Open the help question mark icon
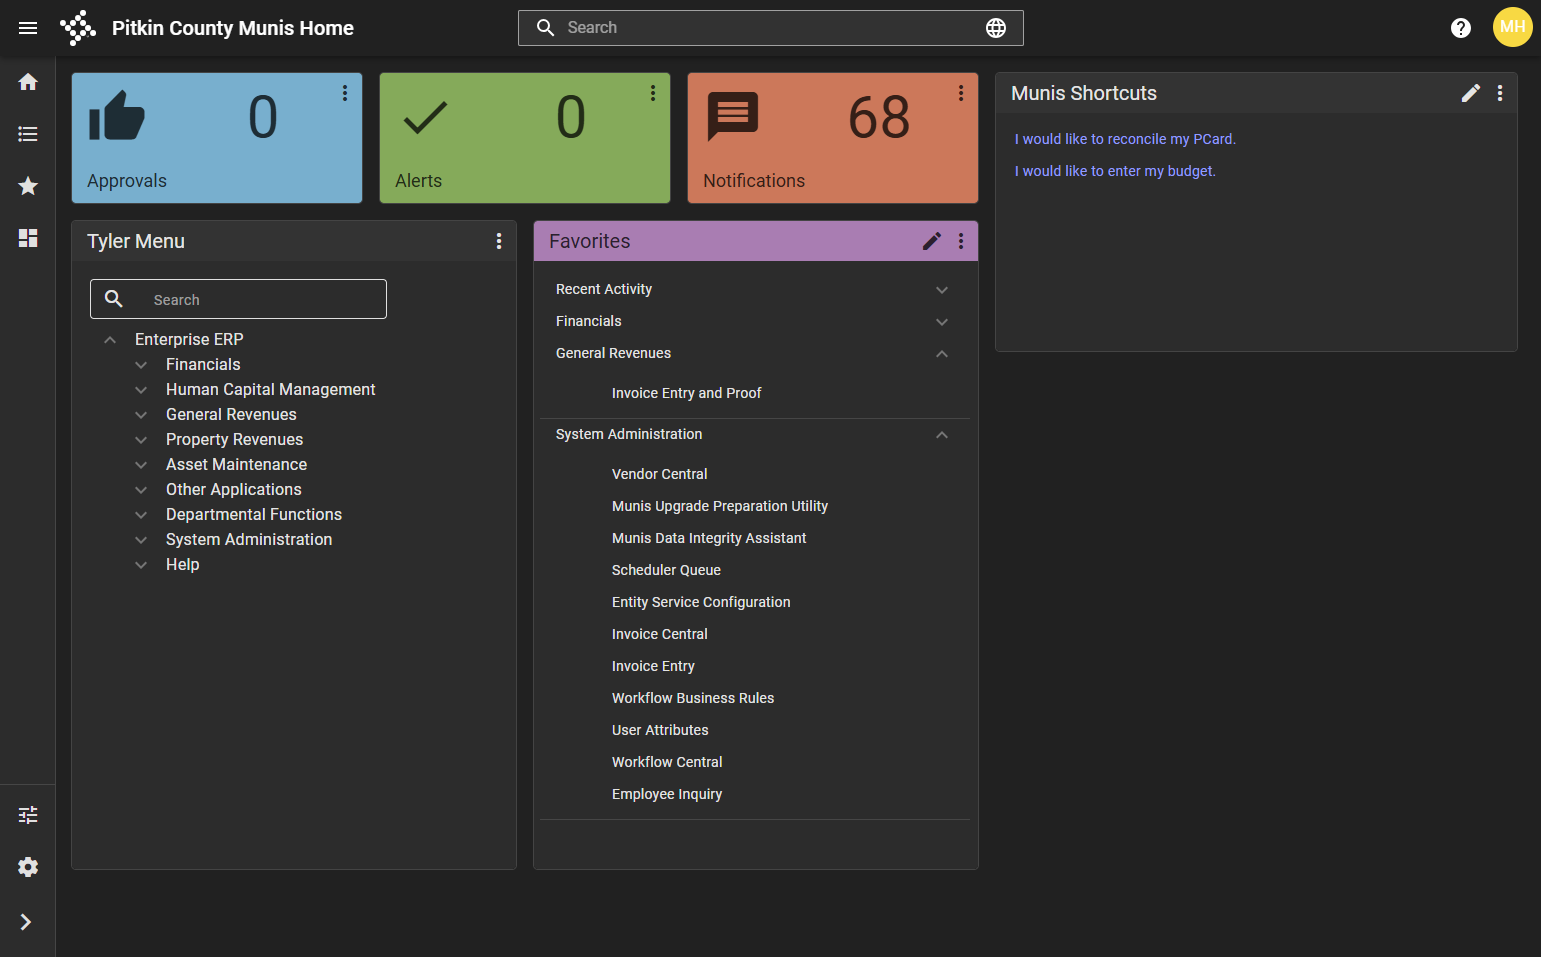This screenshot has height=957, width=1541. point(1461,28)
